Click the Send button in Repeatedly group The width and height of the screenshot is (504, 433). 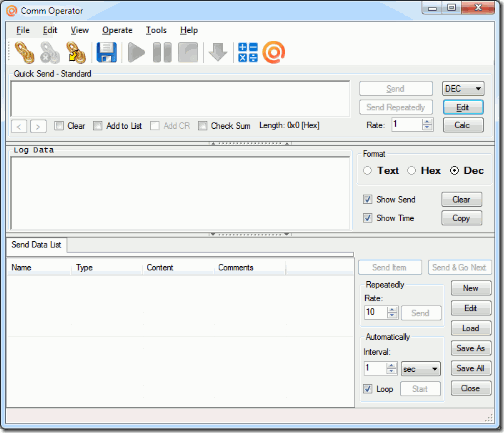coord(421,313)
